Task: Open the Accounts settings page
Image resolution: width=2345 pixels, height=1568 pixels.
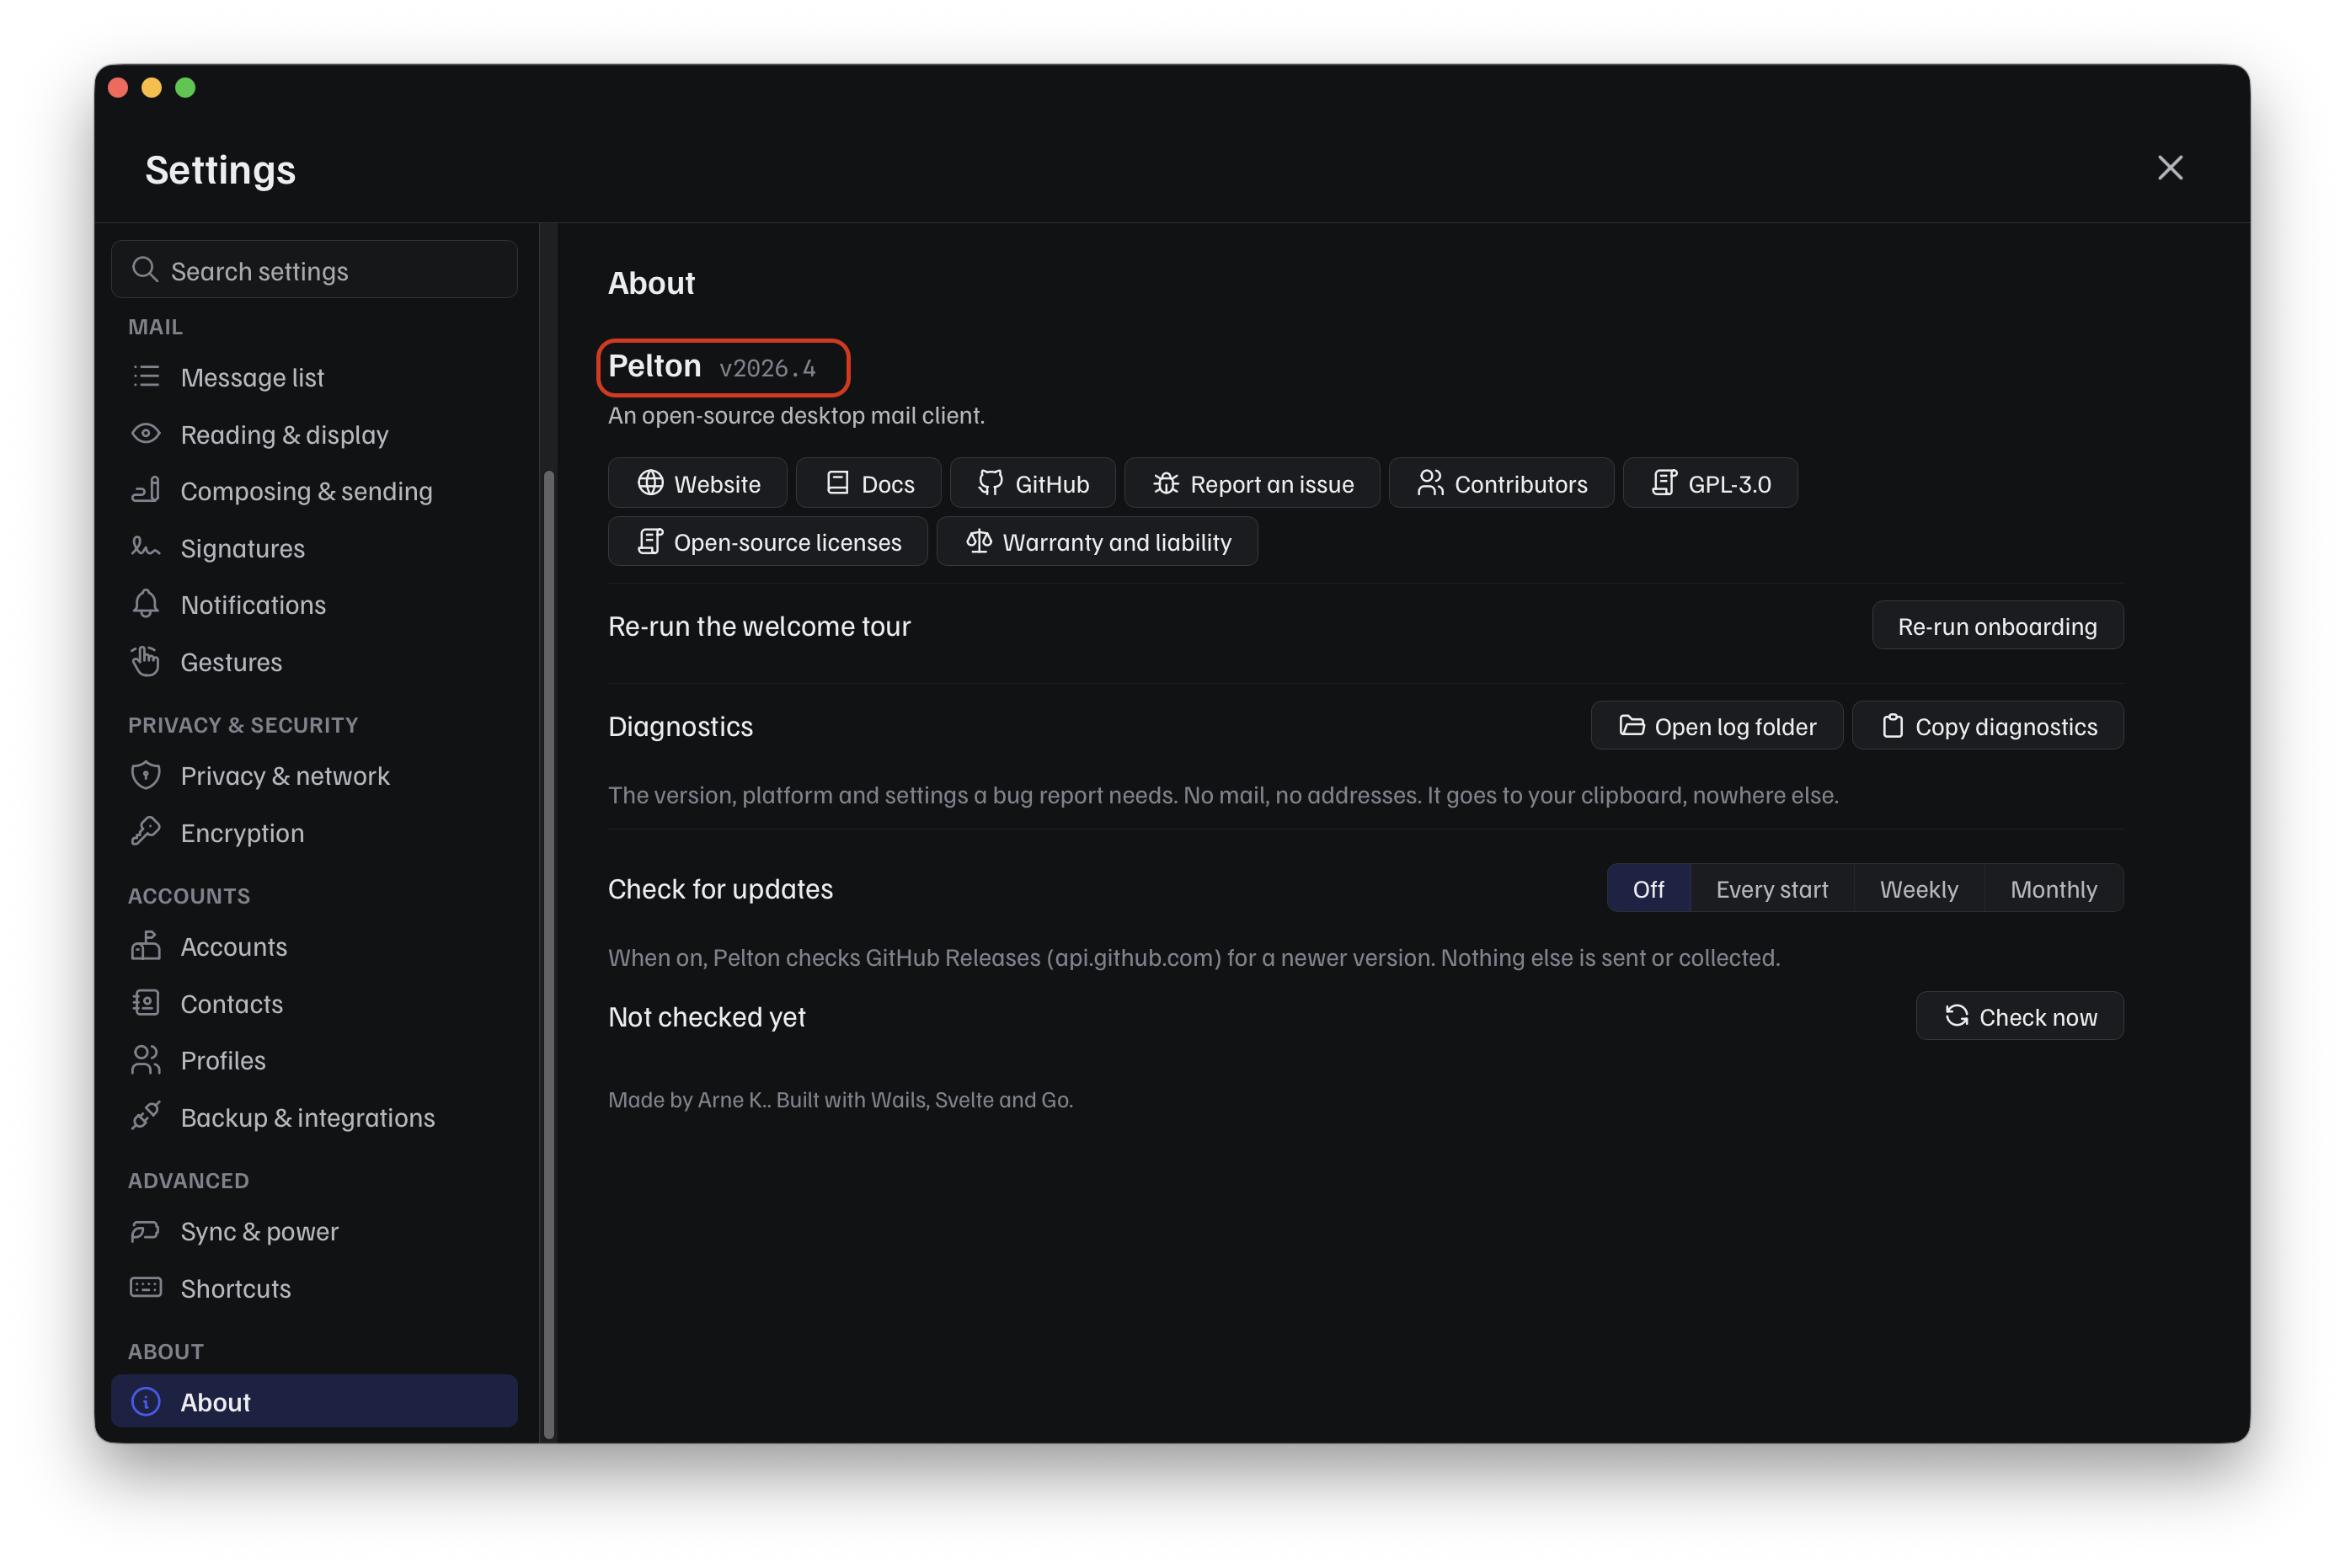Action: pos(314,946)
